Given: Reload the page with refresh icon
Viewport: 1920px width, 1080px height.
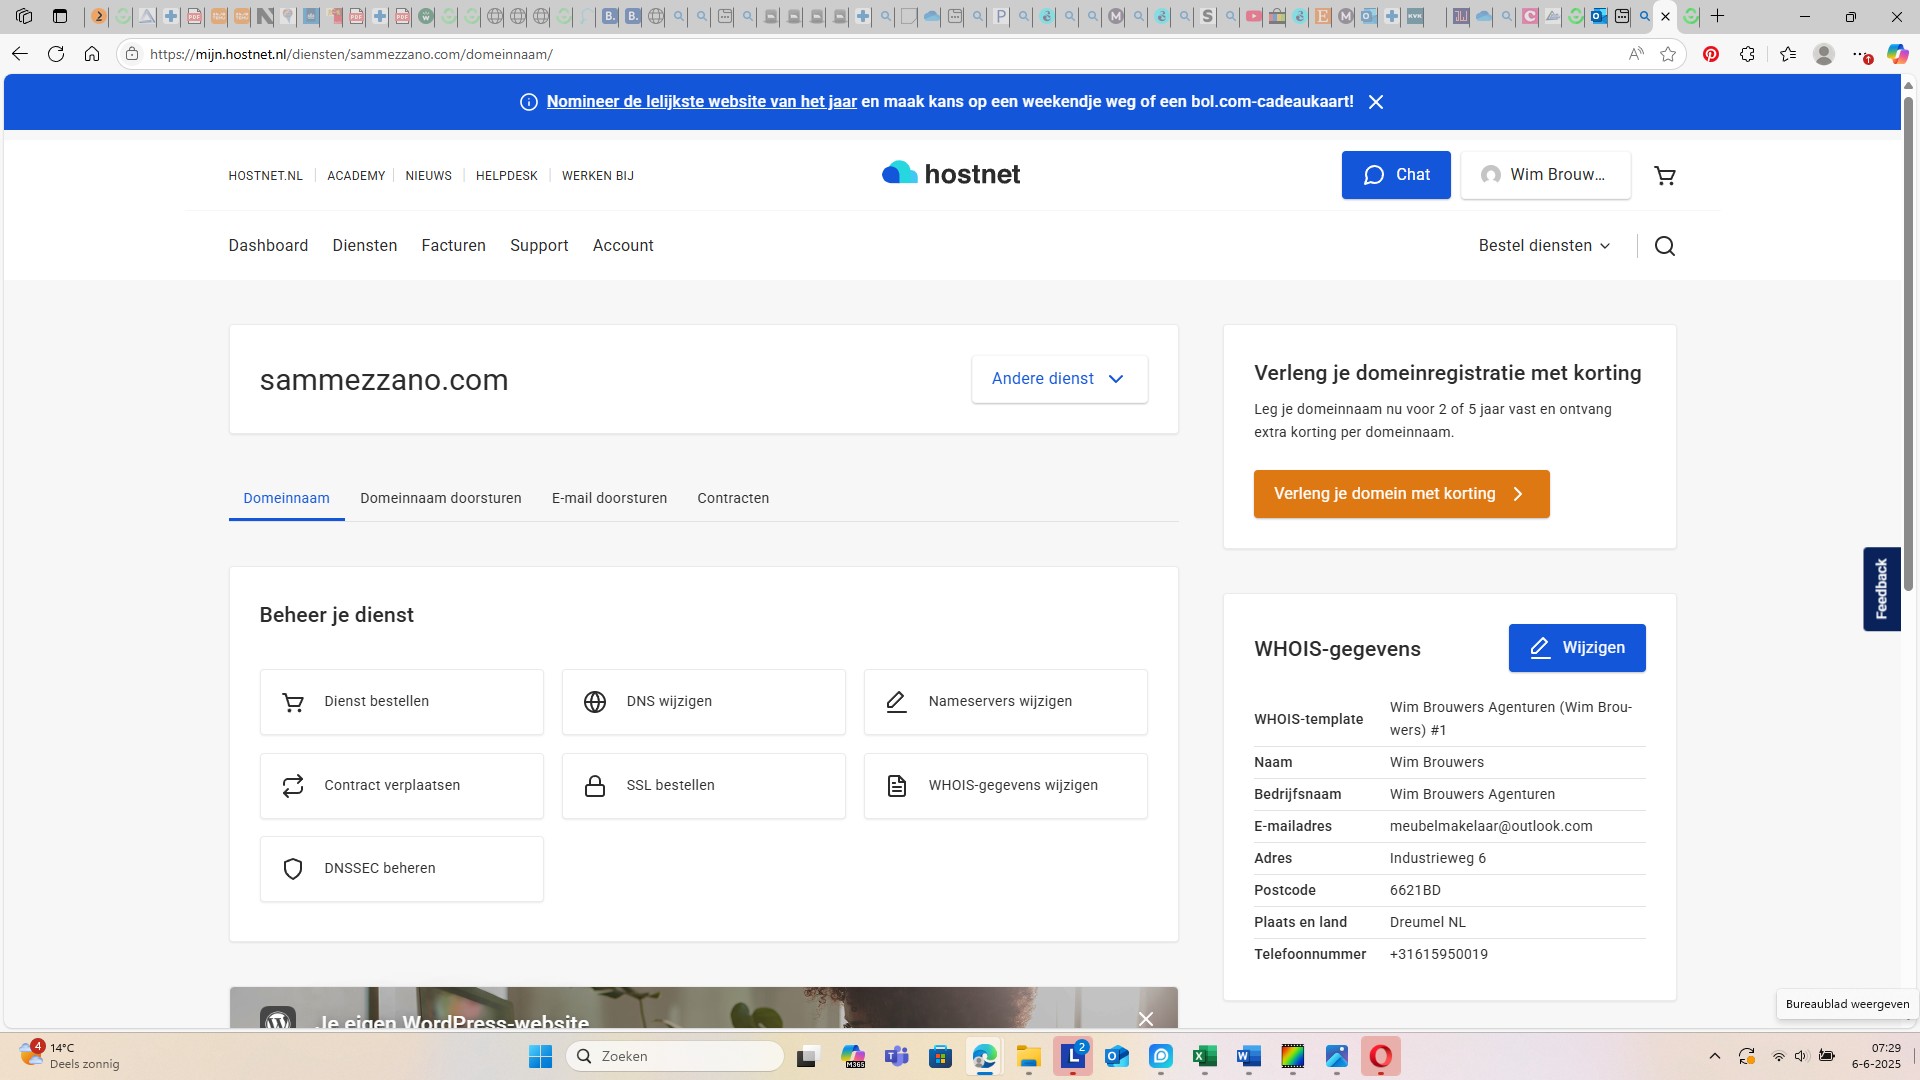Looking at the screenshot, I should tap(56, 54).
